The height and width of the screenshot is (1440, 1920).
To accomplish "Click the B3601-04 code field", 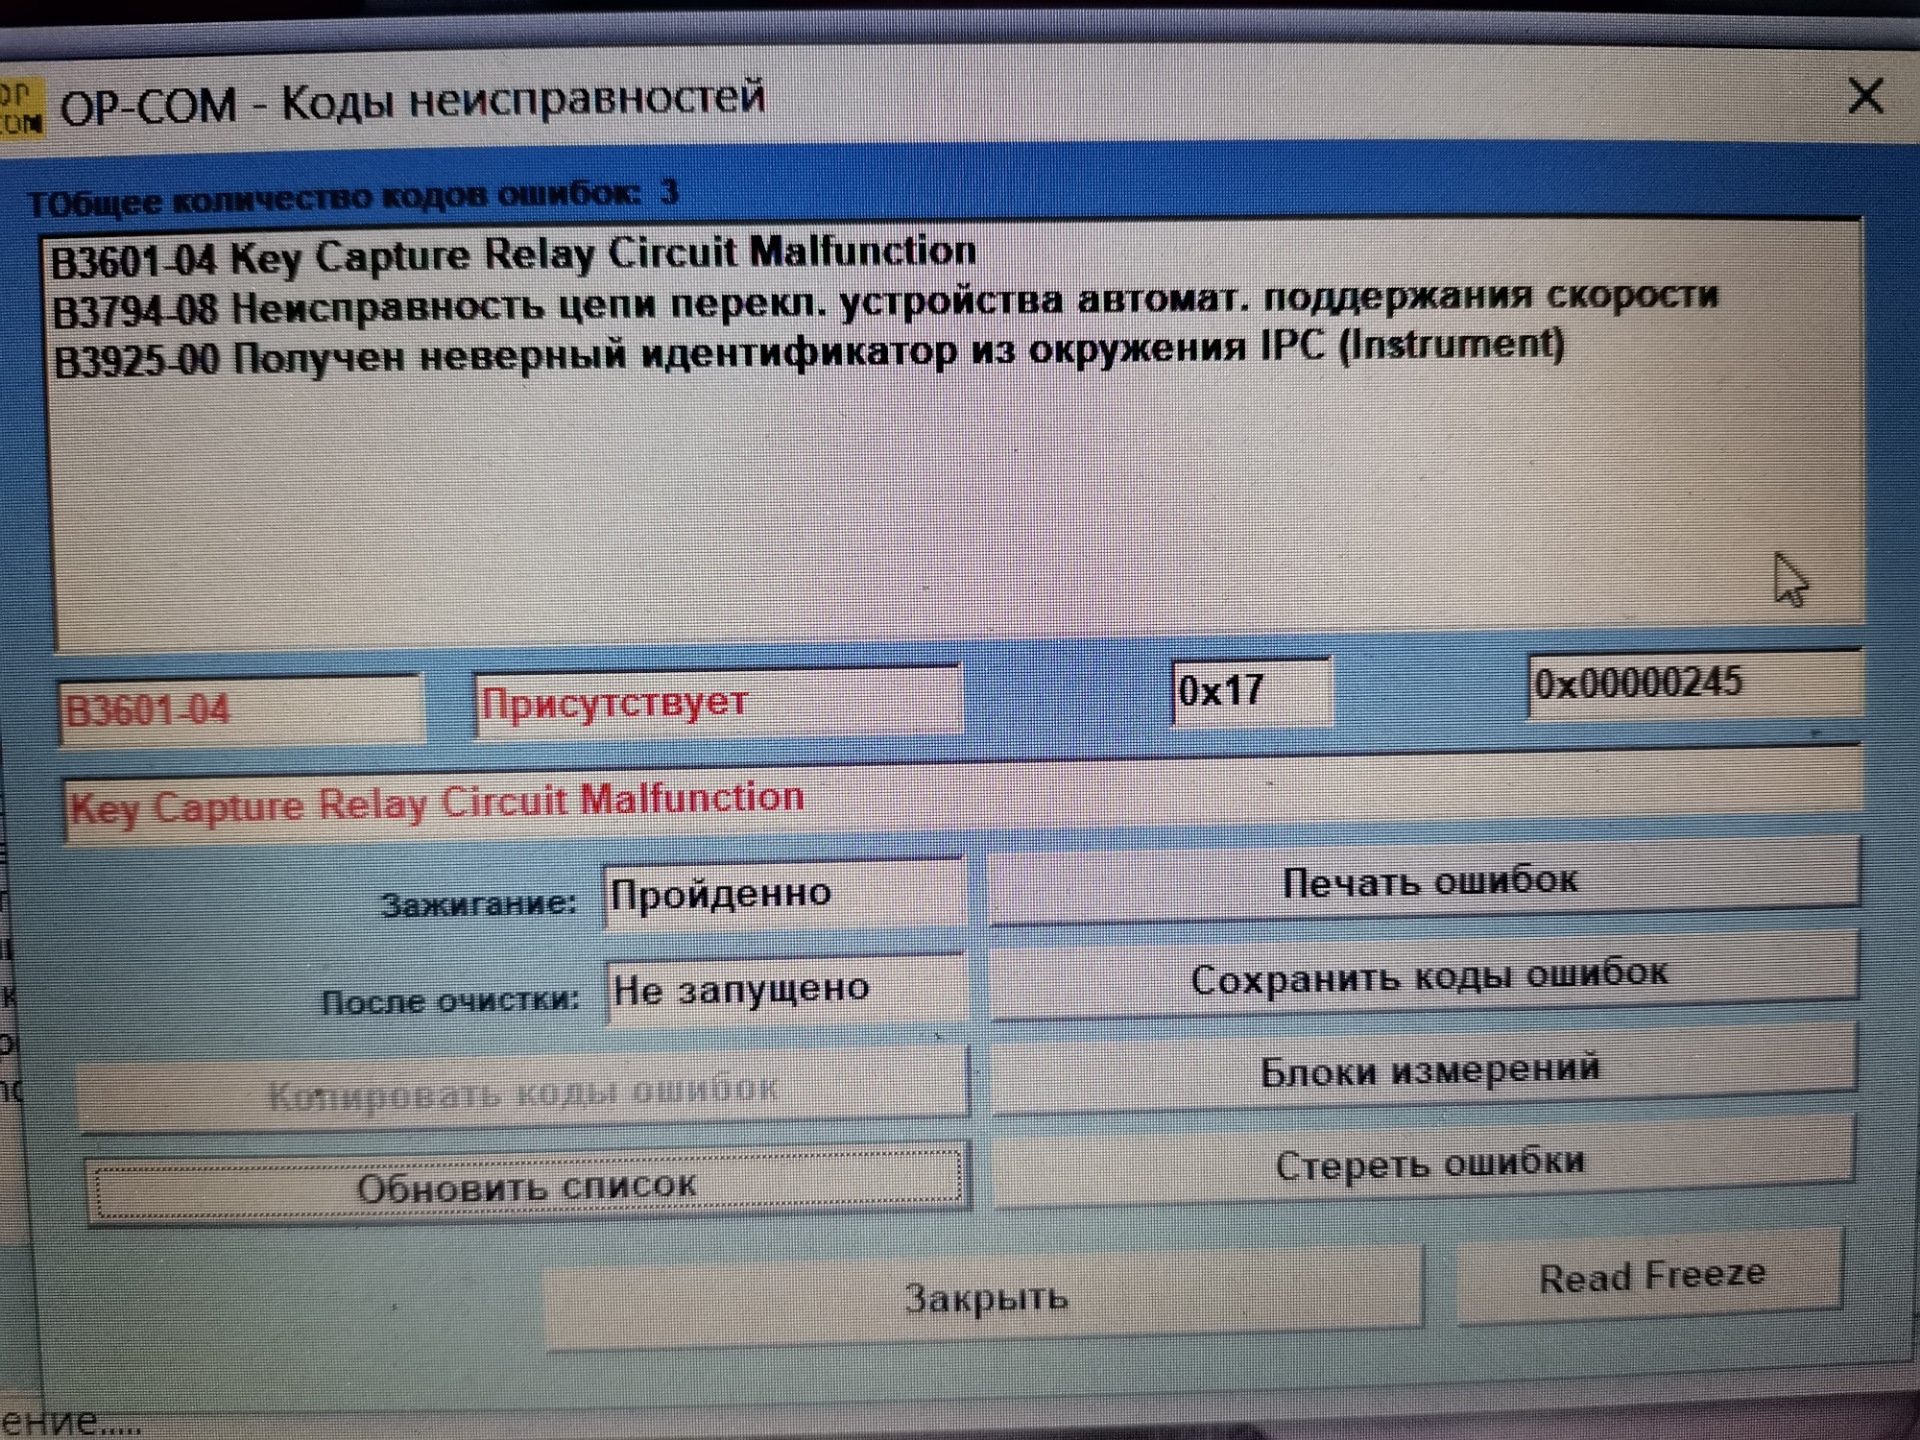I will pyautogui.click(x=241, y=709).
